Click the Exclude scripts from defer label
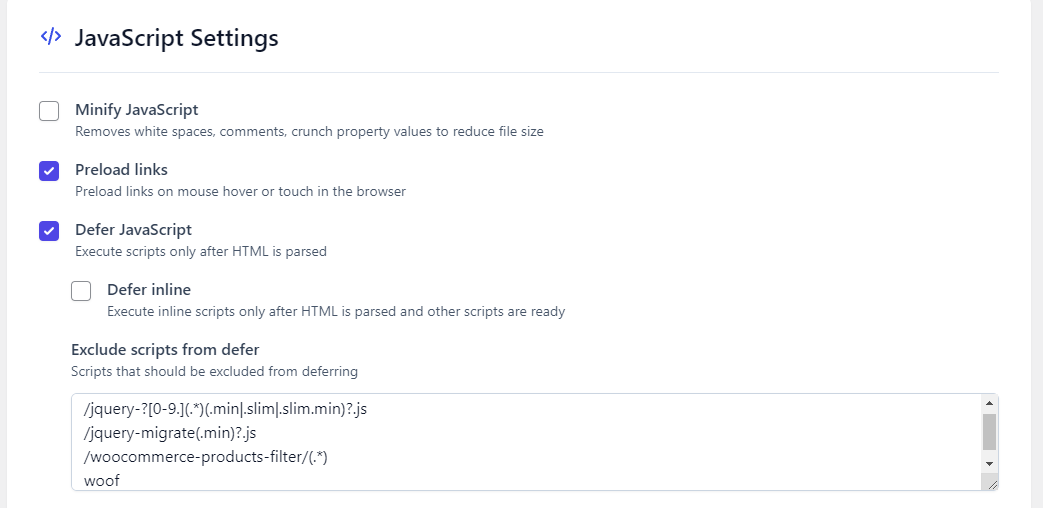This screenshot has width=1043, height=508. [165, 350]
